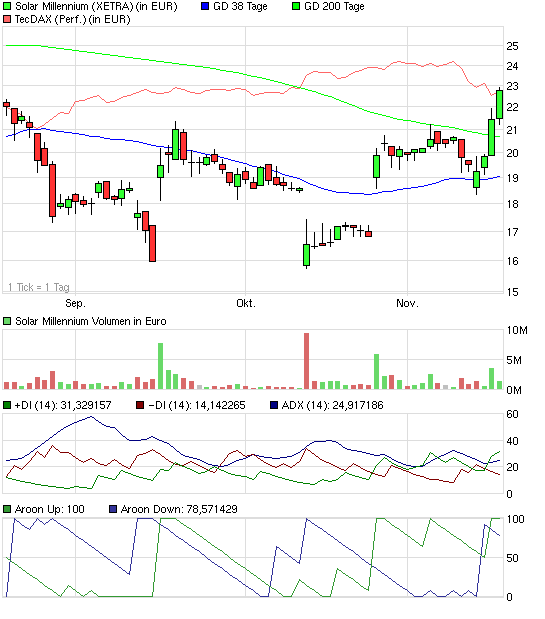Viewport: 545px width, 619px height.
Task: Click the 'Aroon Up: 100' label
Action: 50,509
